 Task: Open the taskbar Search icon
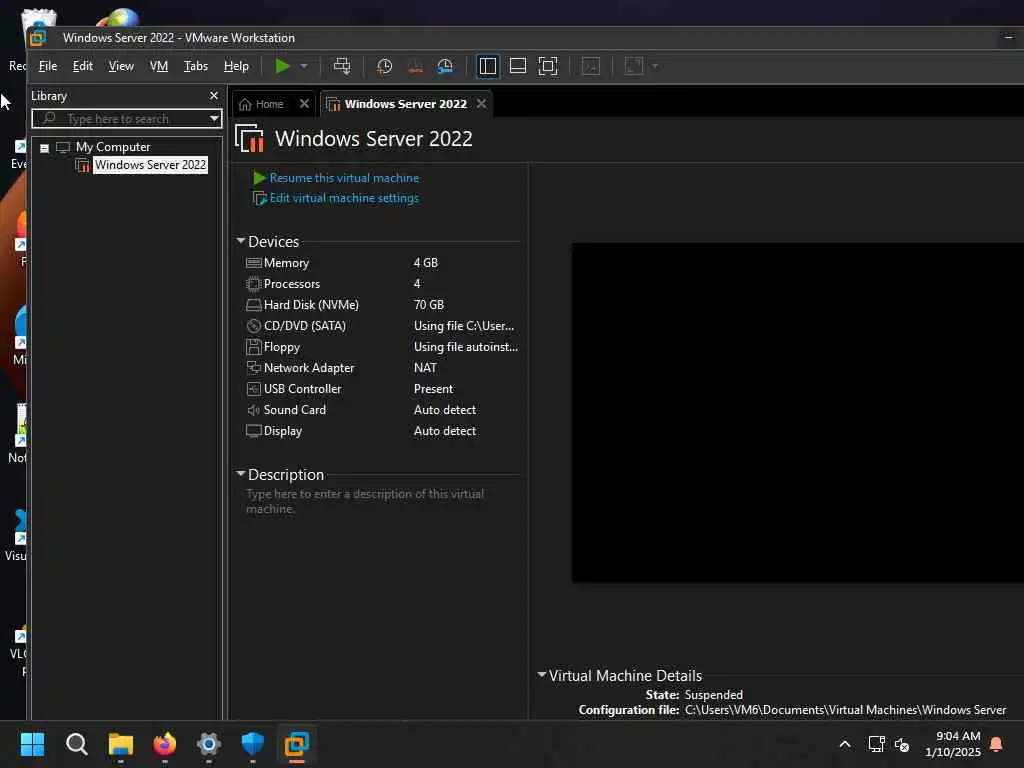point(76,744)
